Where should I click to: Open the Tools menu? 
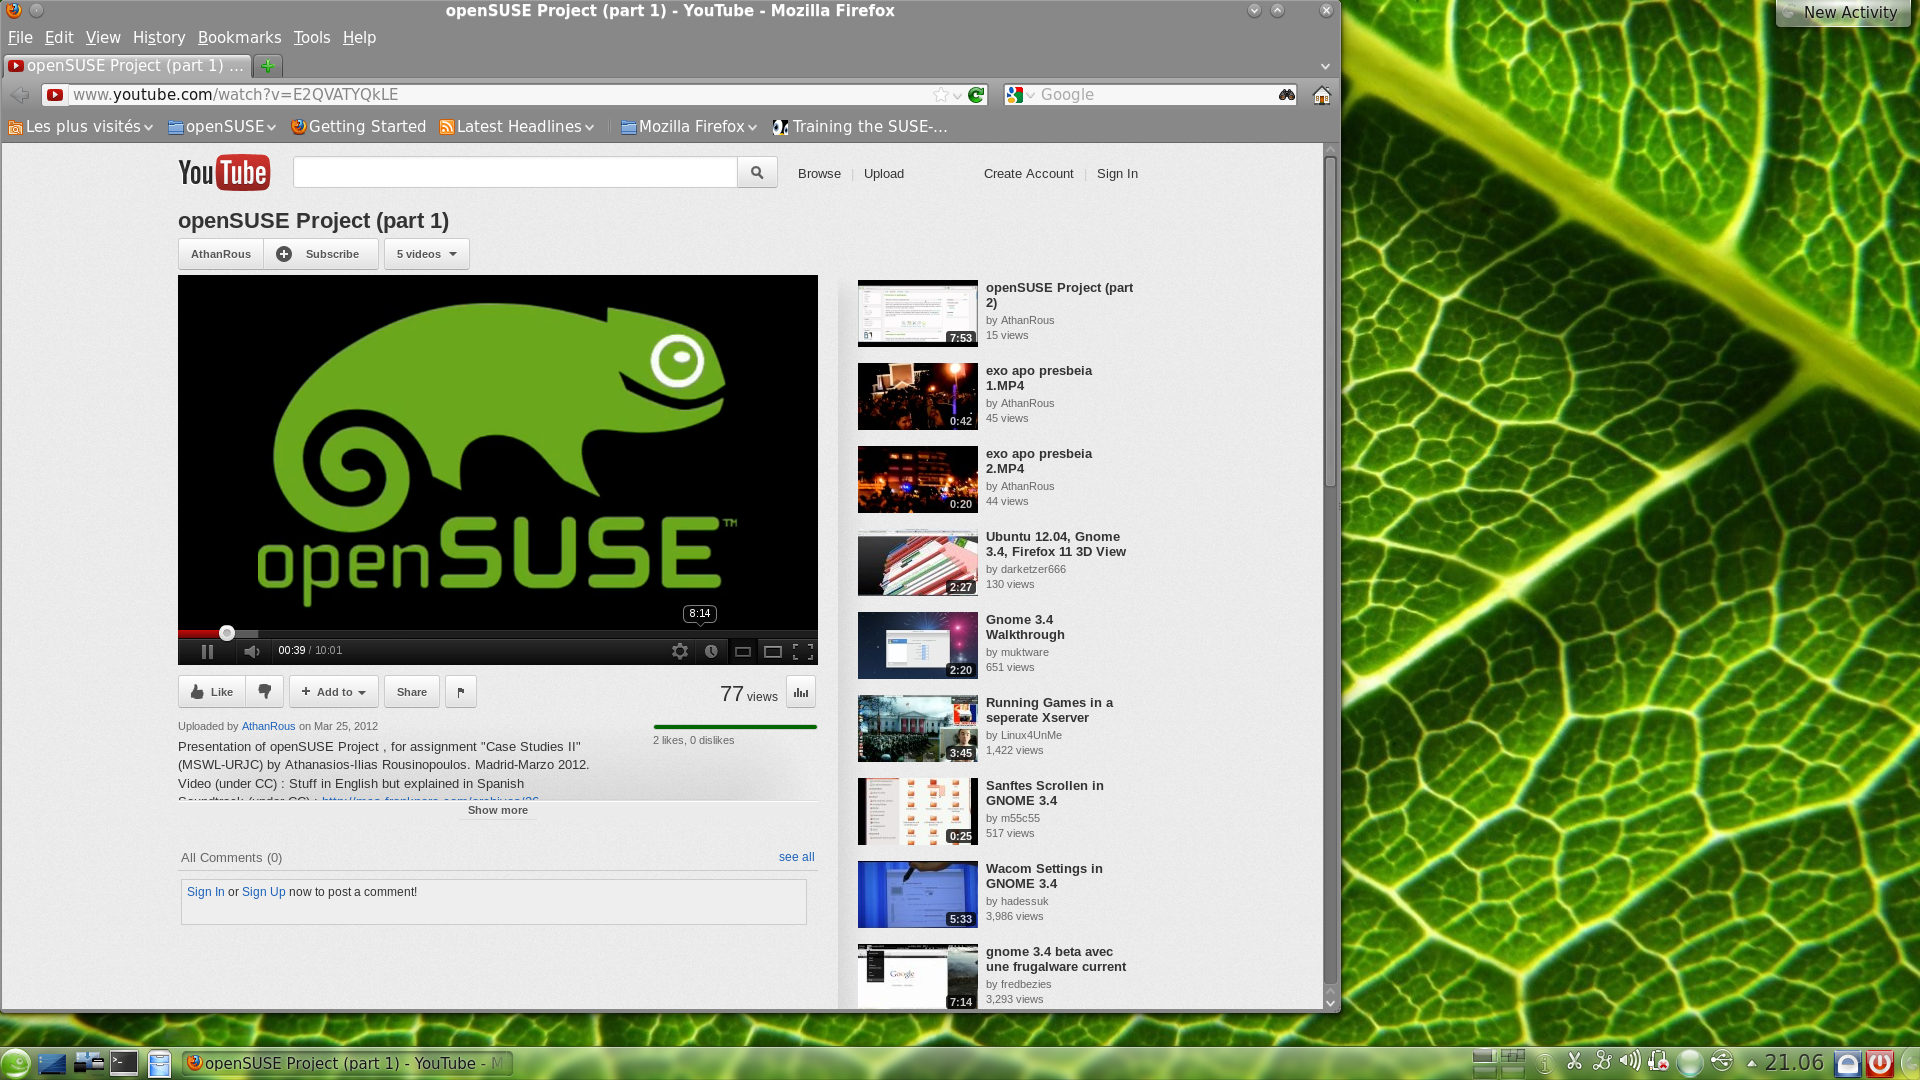point(312,37)
